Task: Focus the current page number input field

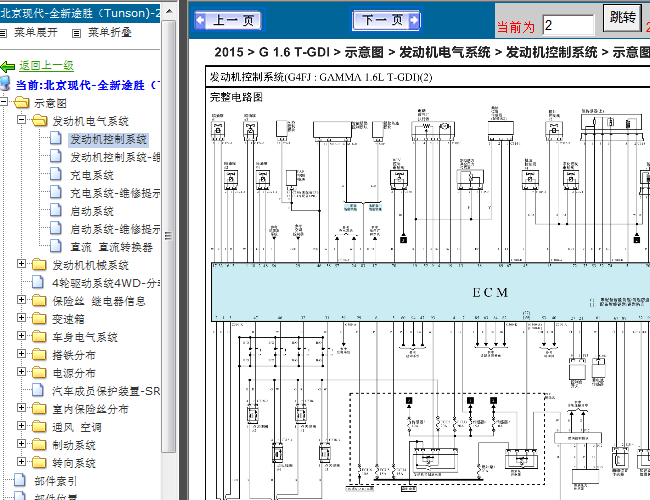Action: (568, 25)
